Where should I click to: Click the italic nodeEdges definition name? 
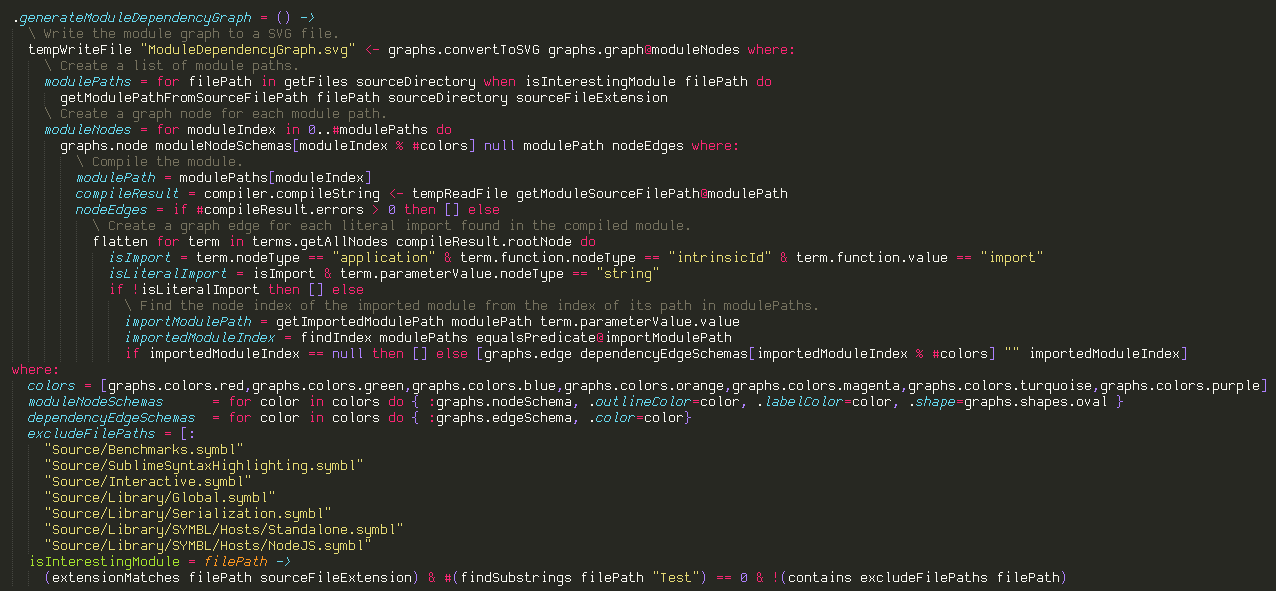pyautogui.click(x=112, y=209)
